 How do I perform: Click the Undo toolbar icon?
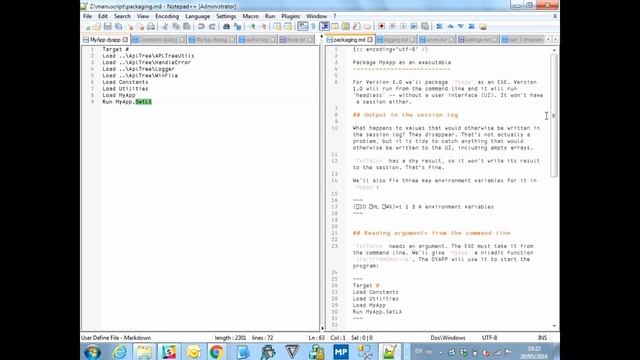click(x=201, y=27)
